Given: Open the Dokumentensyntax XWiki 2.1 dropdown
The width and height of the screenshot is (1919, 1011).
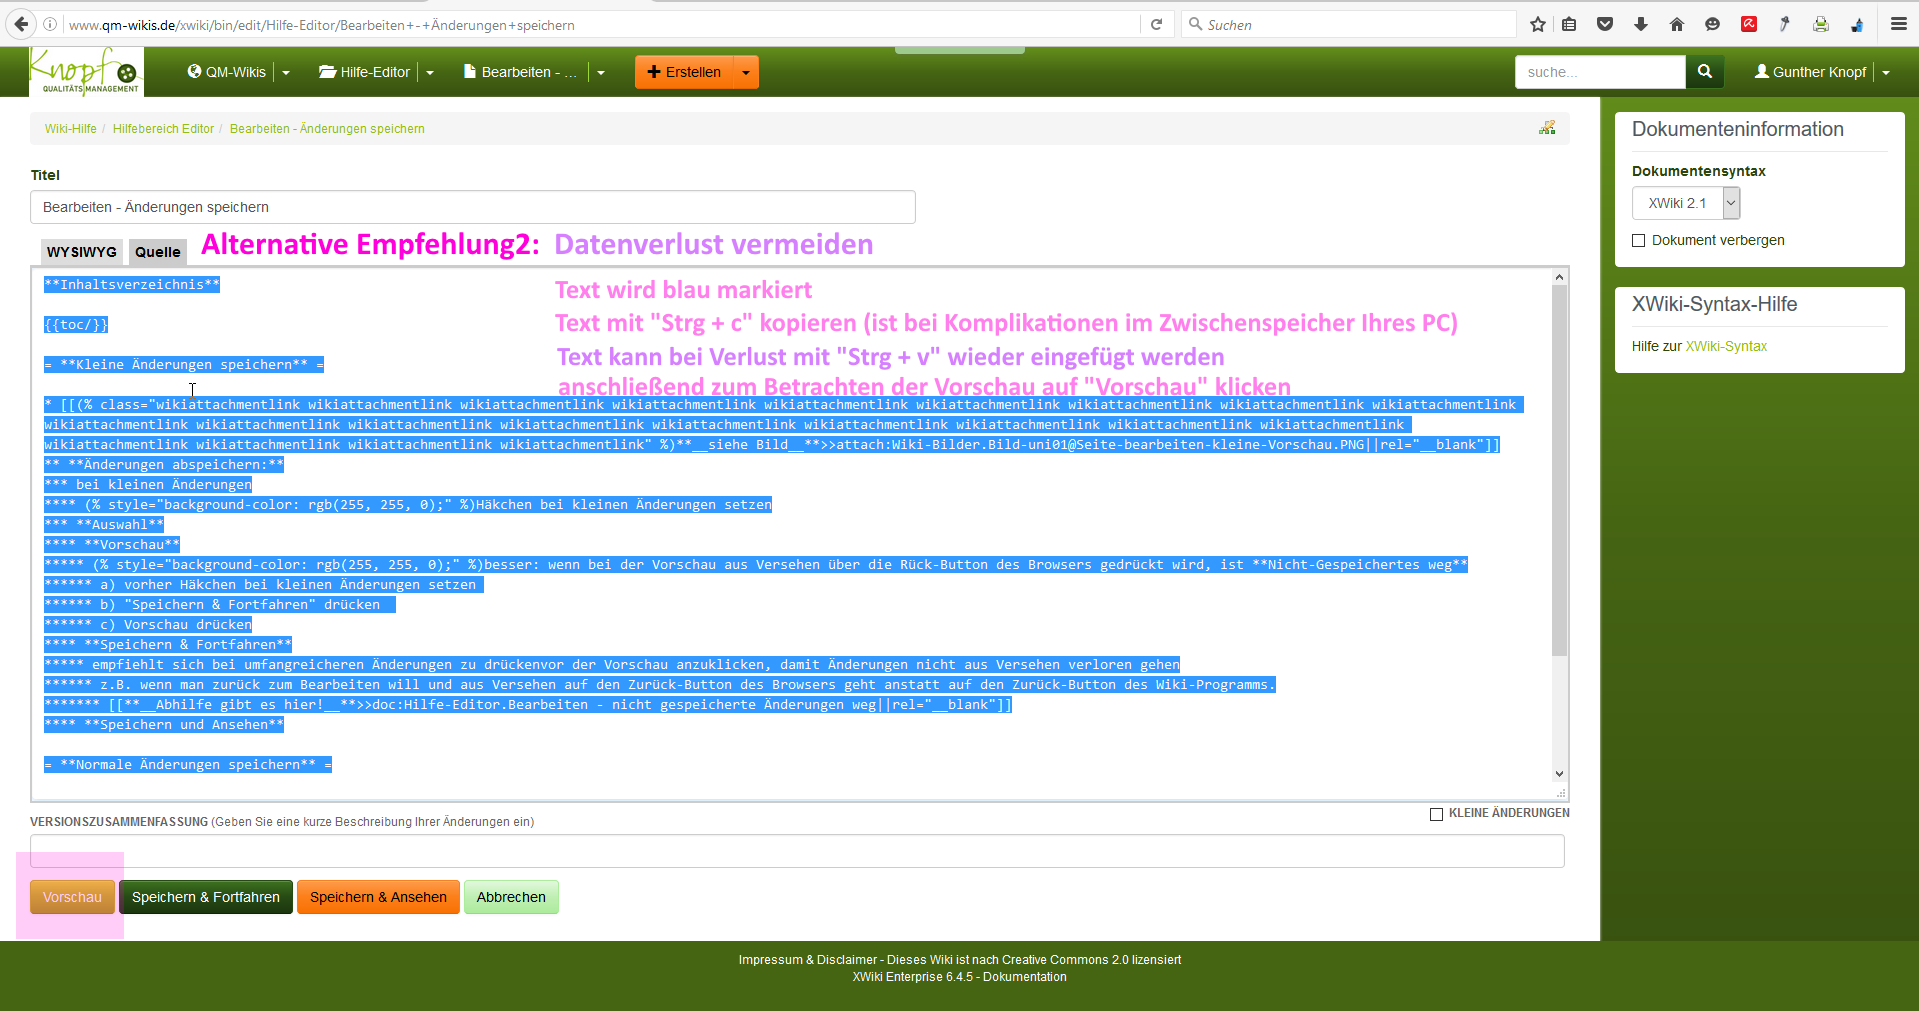Looking at the screenshot, I should (x=1686, y=203).
